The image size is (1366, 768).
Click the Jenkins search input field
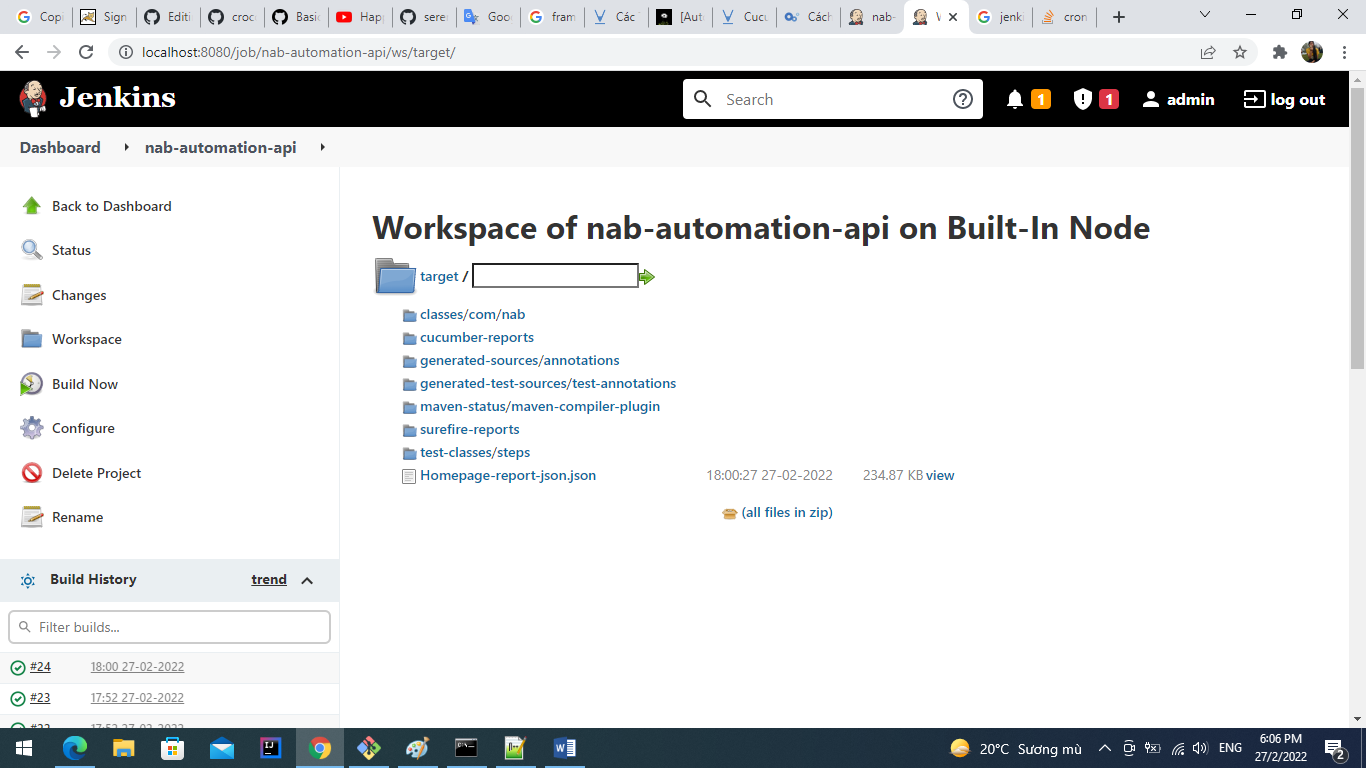[x=833, y=99]
